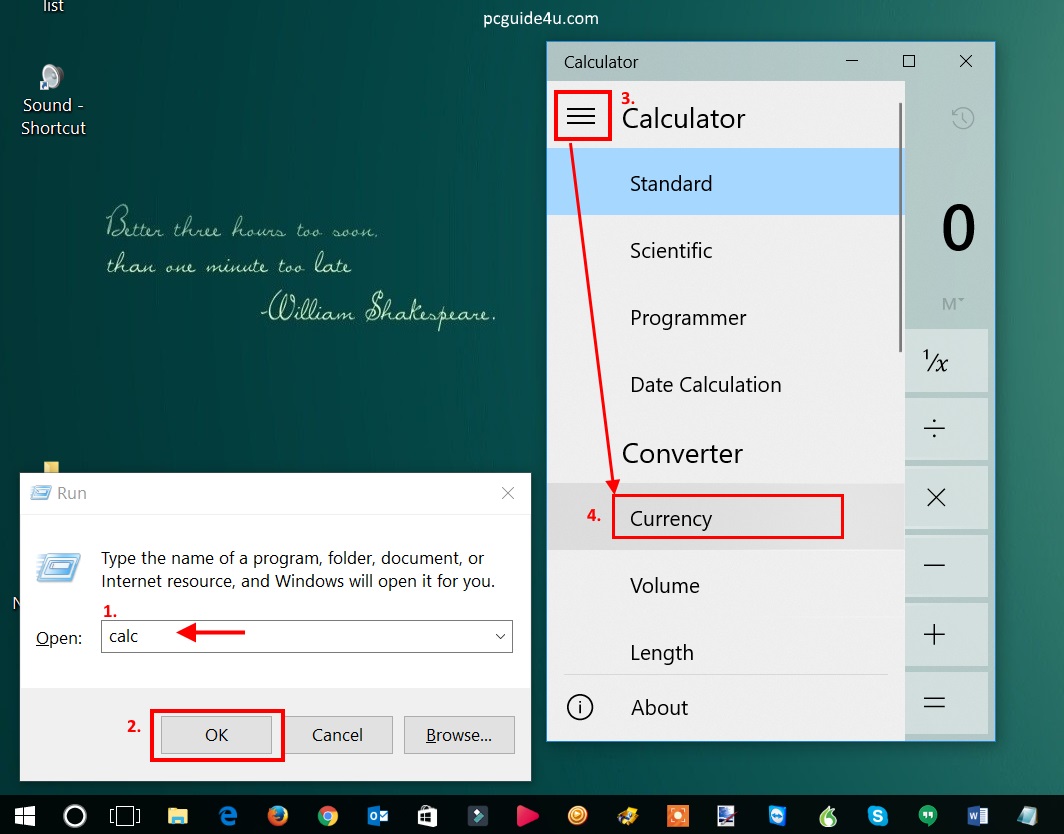Click OK in the Run dialog
Viewport: 1064px width, 834px height.
pos(217,735)
